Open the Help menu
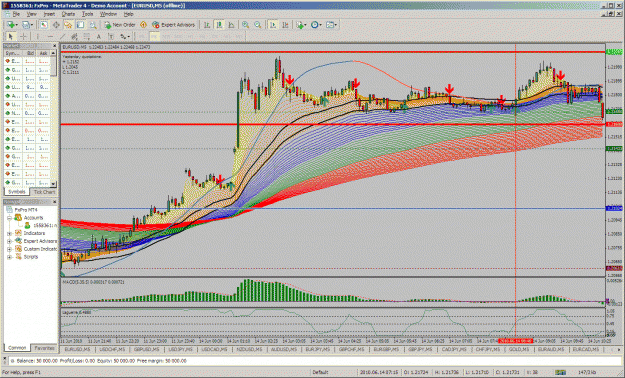This screenshot has height=378, width=625. pyautogui.click(x=128, y=14)
